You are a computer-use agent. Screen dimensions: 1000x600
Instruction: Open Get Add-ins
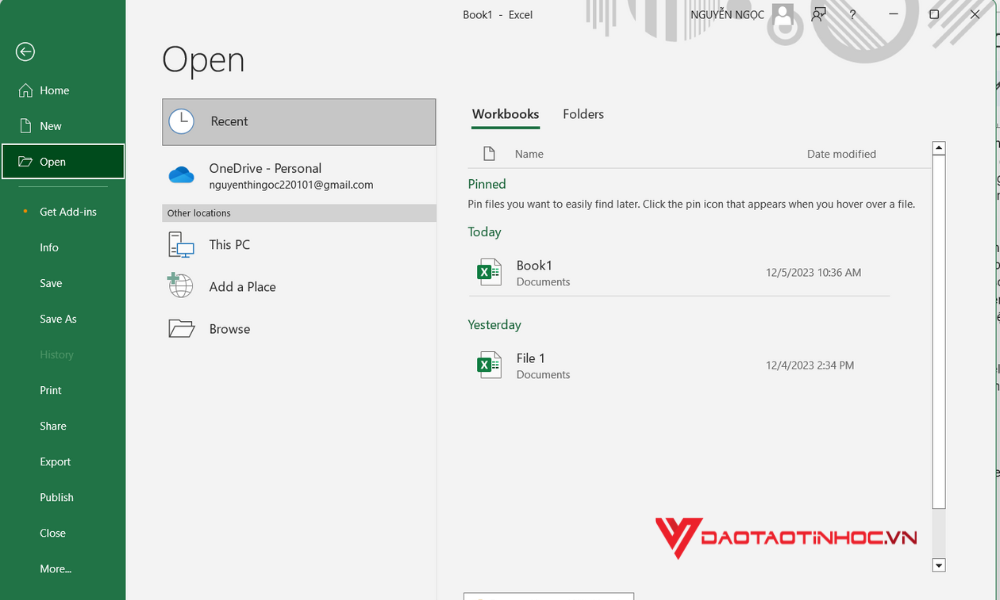(62, 212)
